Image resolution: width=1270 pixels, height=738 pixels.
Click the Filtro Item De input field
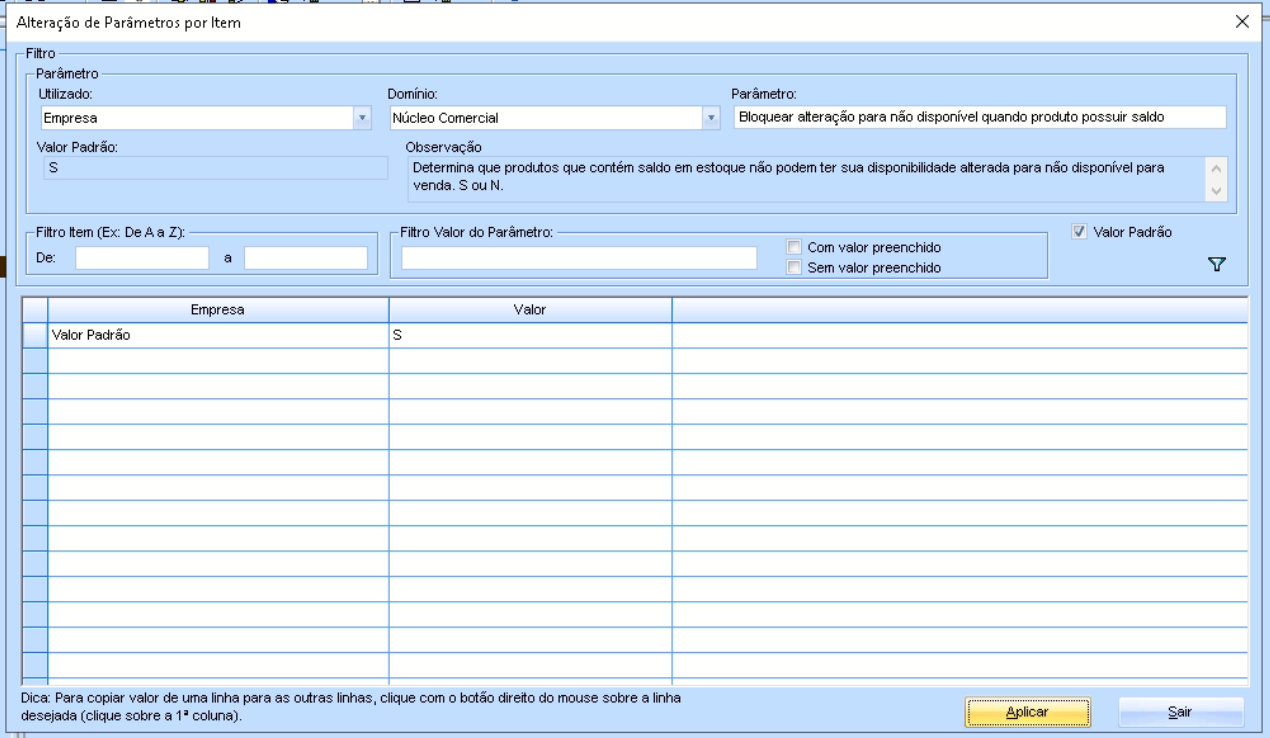[x=142, y=258]
